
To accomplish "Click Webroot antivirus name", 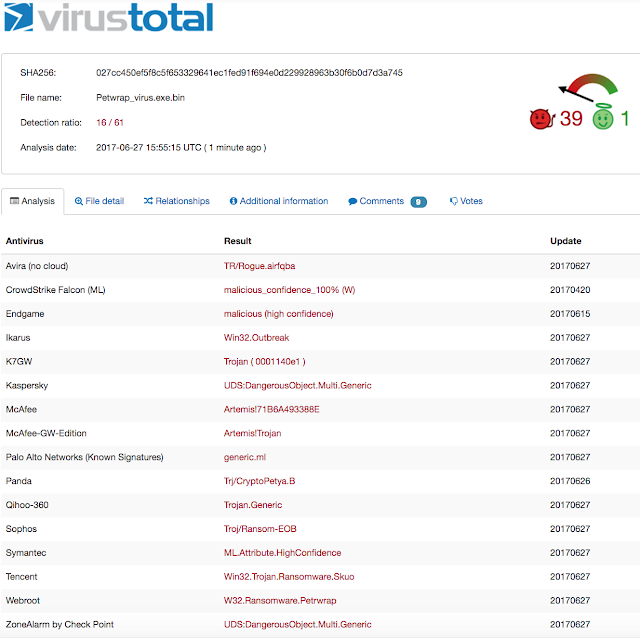I will 23,600.
